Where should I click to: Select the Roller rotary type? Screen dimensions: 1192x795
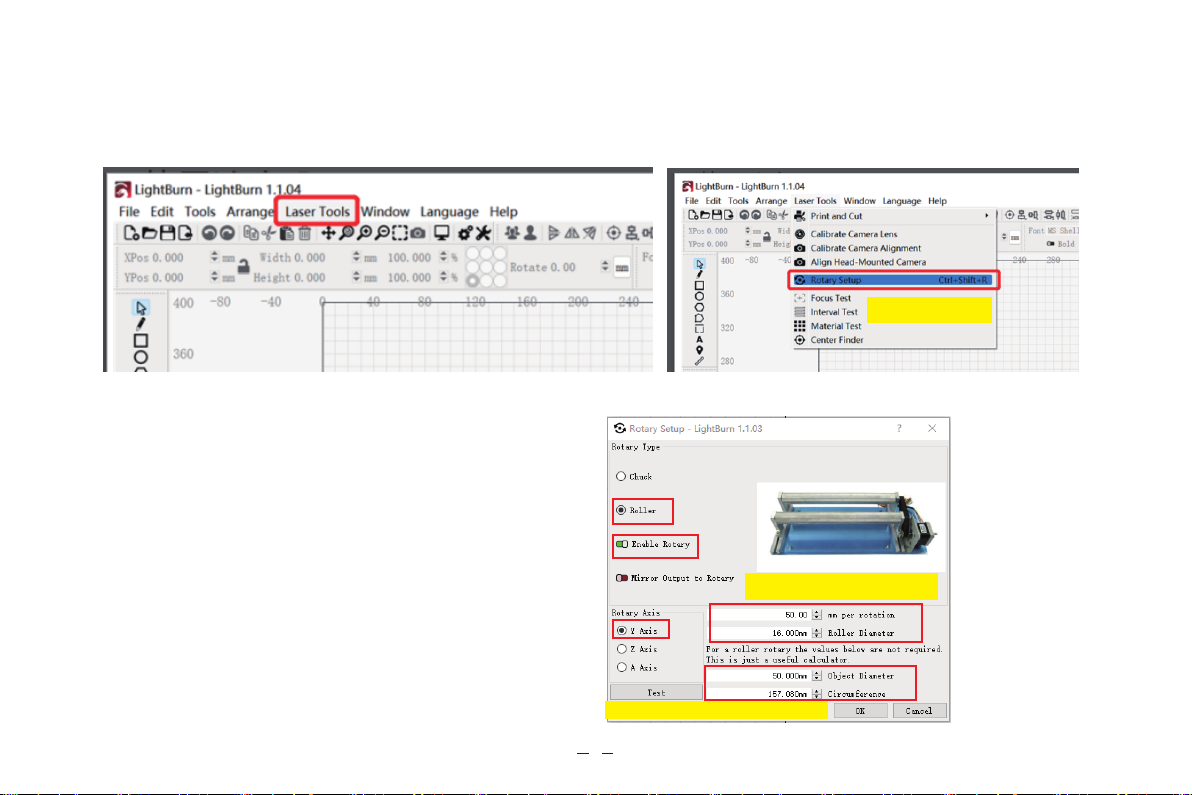[x=636, y=510]
